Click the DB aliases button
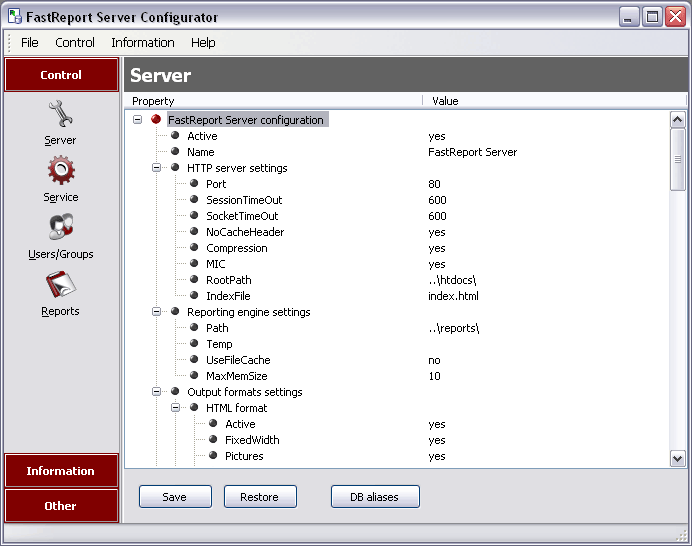 click(375, 497)
